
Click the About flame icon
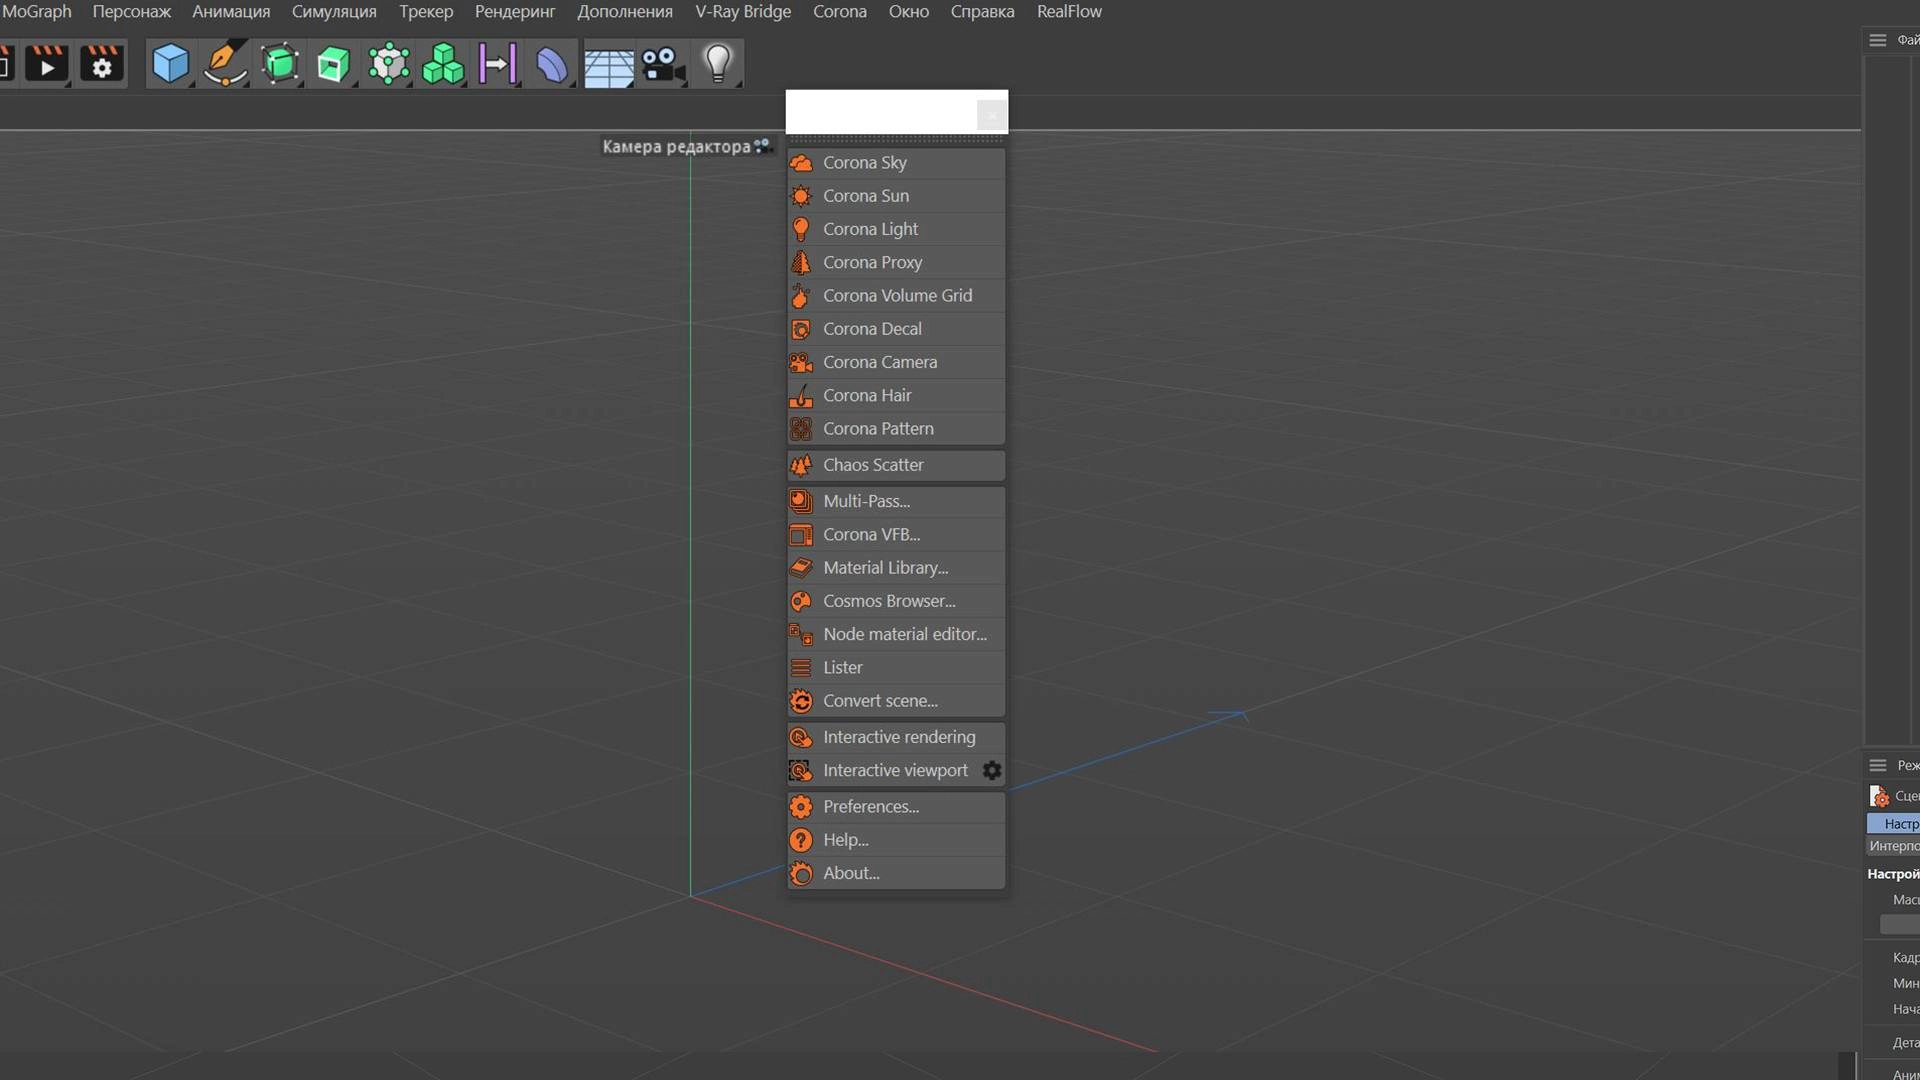801,873
